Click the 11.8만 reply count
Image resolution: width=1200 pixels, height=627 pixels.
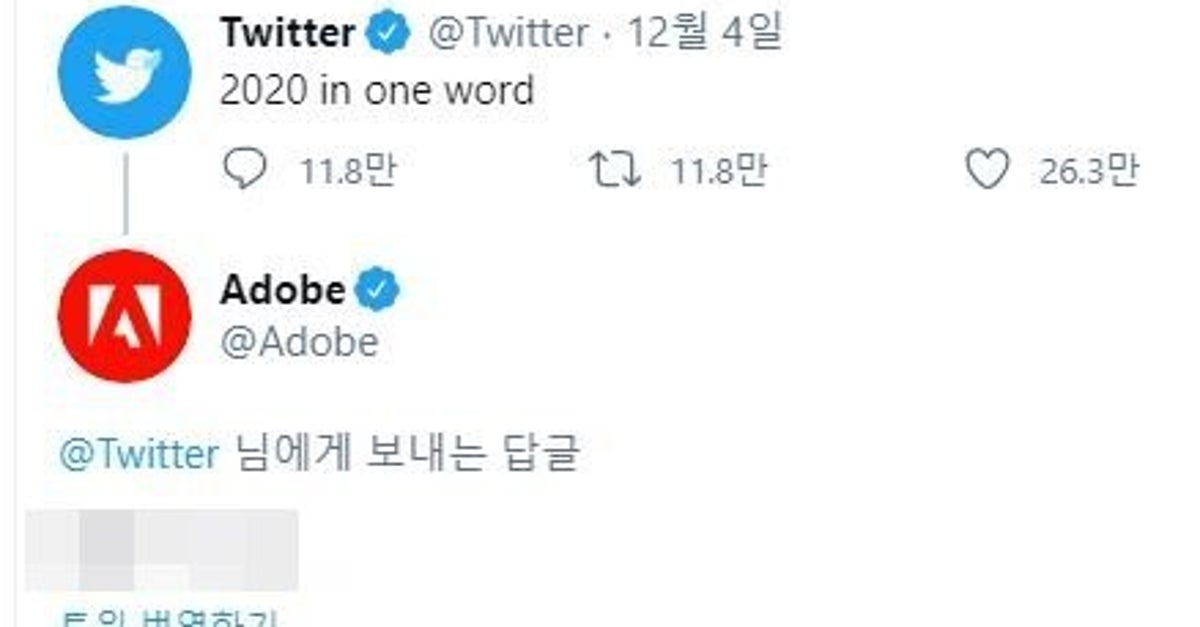(x=349, y=172)
